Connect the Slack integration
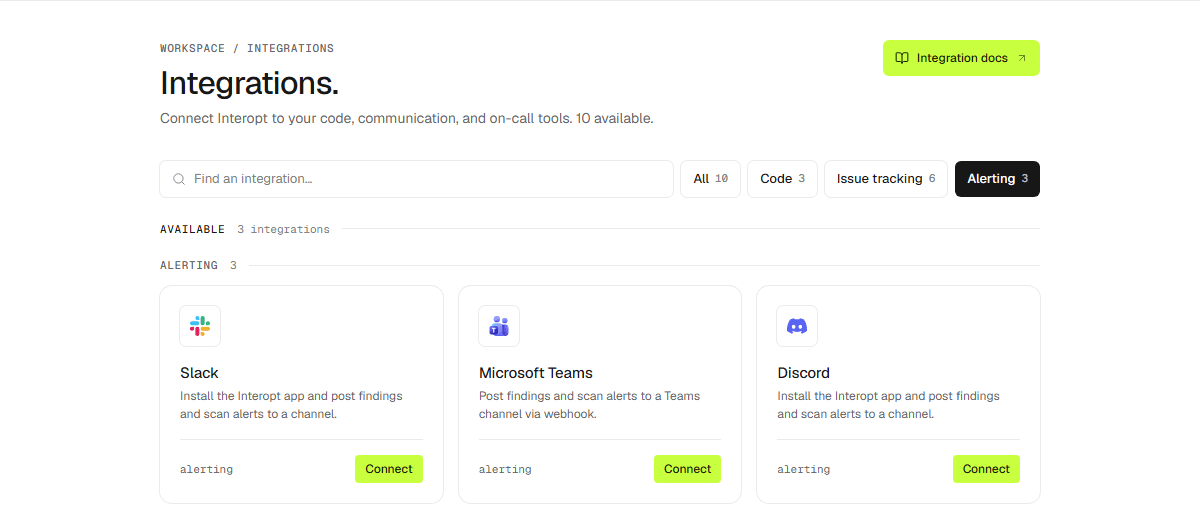 point(389,469)
